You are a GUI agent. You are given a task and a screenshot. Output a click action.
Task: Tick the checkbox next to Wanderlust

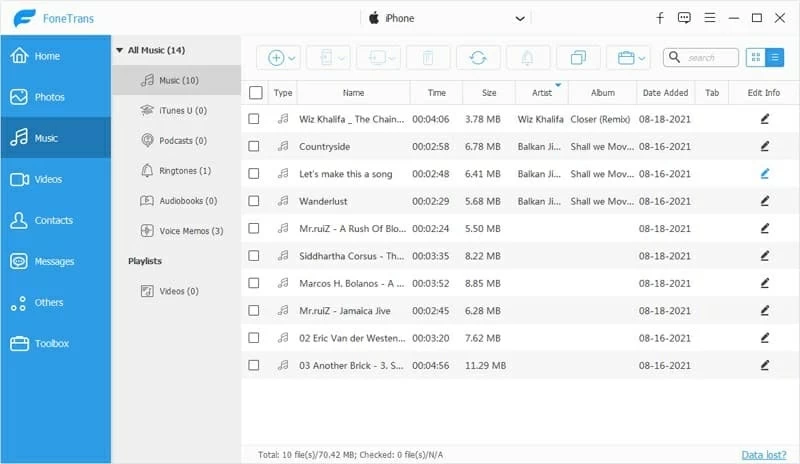pyautogui.click(x=254, y=201)
